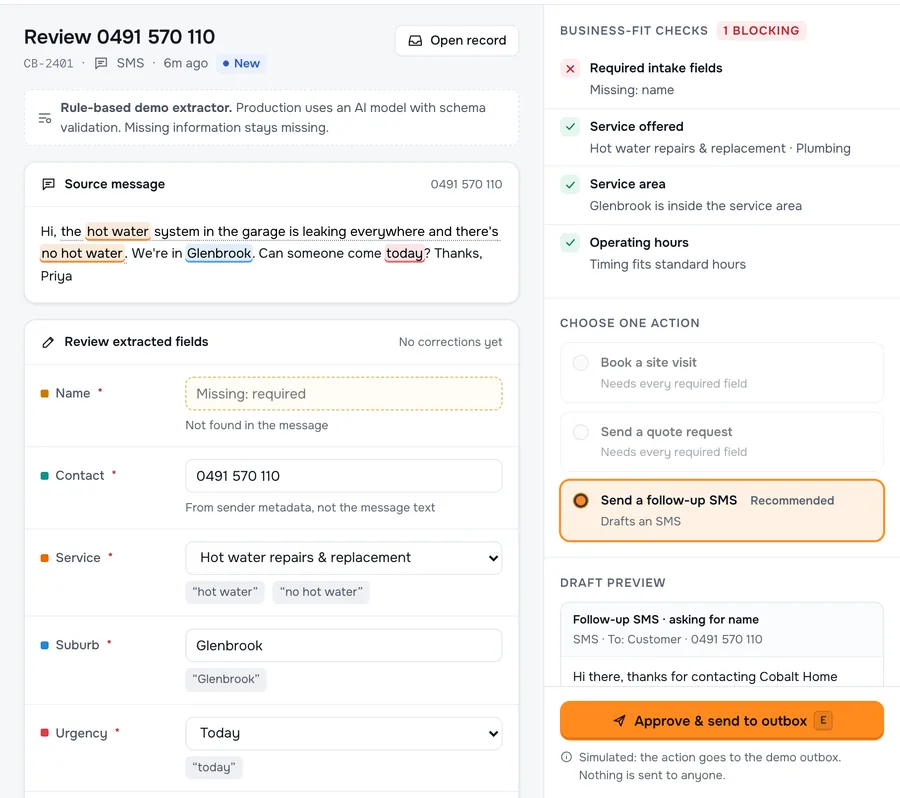900x798 pixels.
Task: Click the pencil icon beside Review extracted fields
Action: (x=49, y=342)
